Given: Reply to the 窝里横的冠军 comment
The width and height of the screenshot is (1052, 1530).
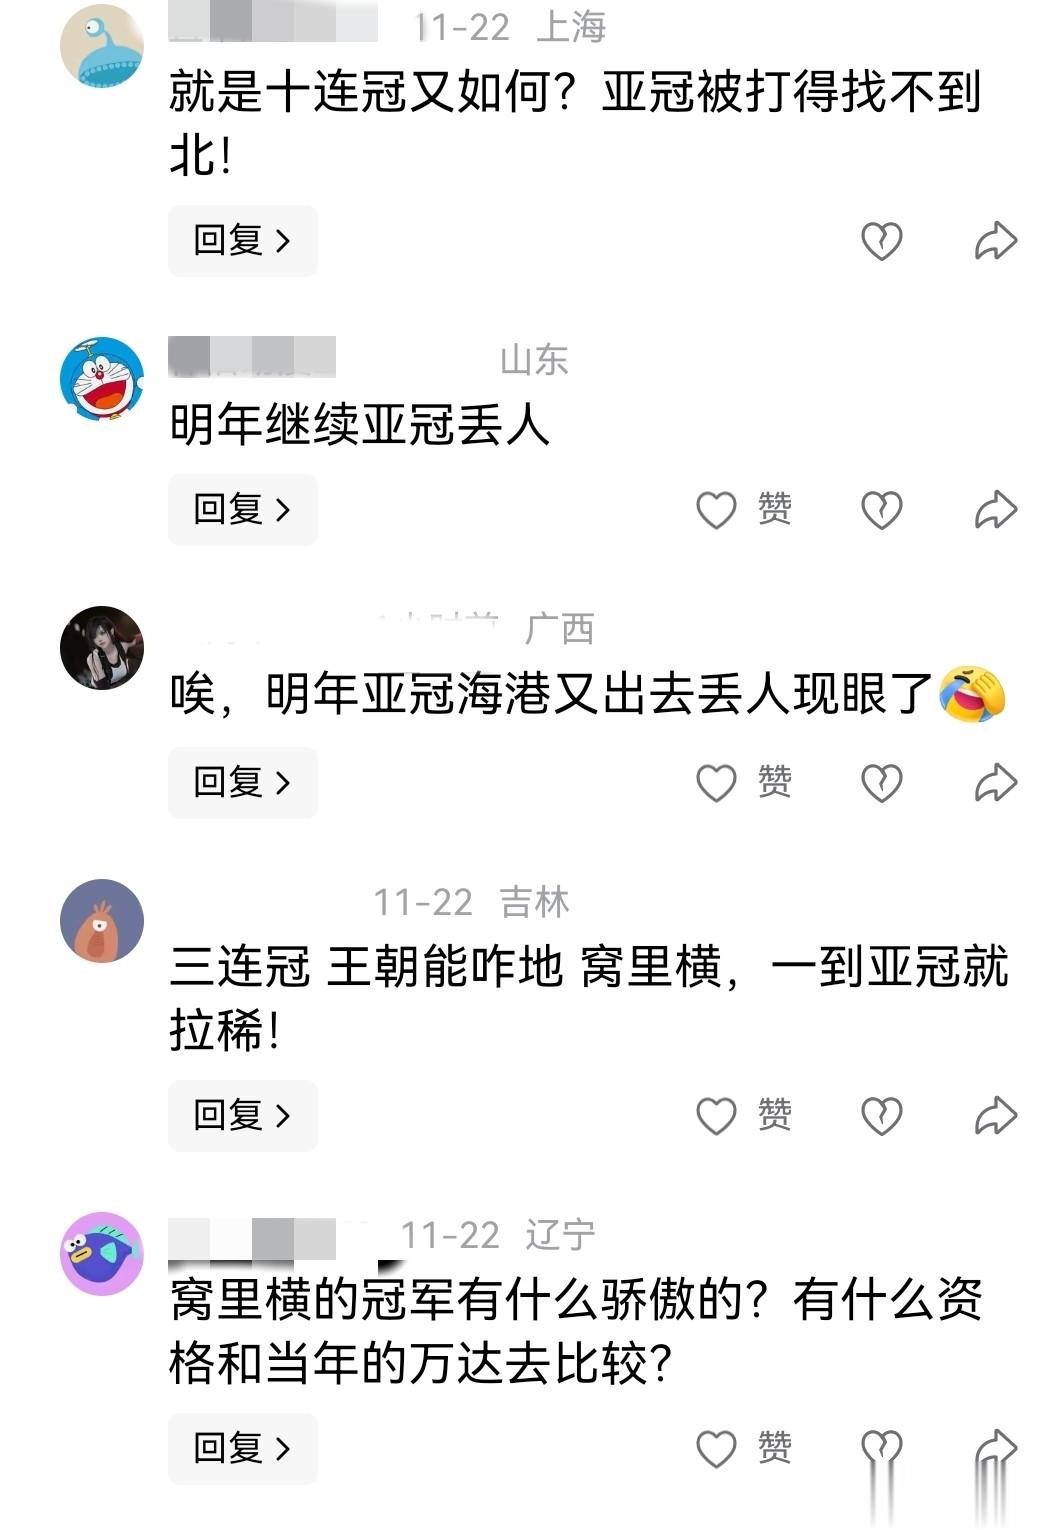Looking at the screenshot, I should coord(243,1448).
